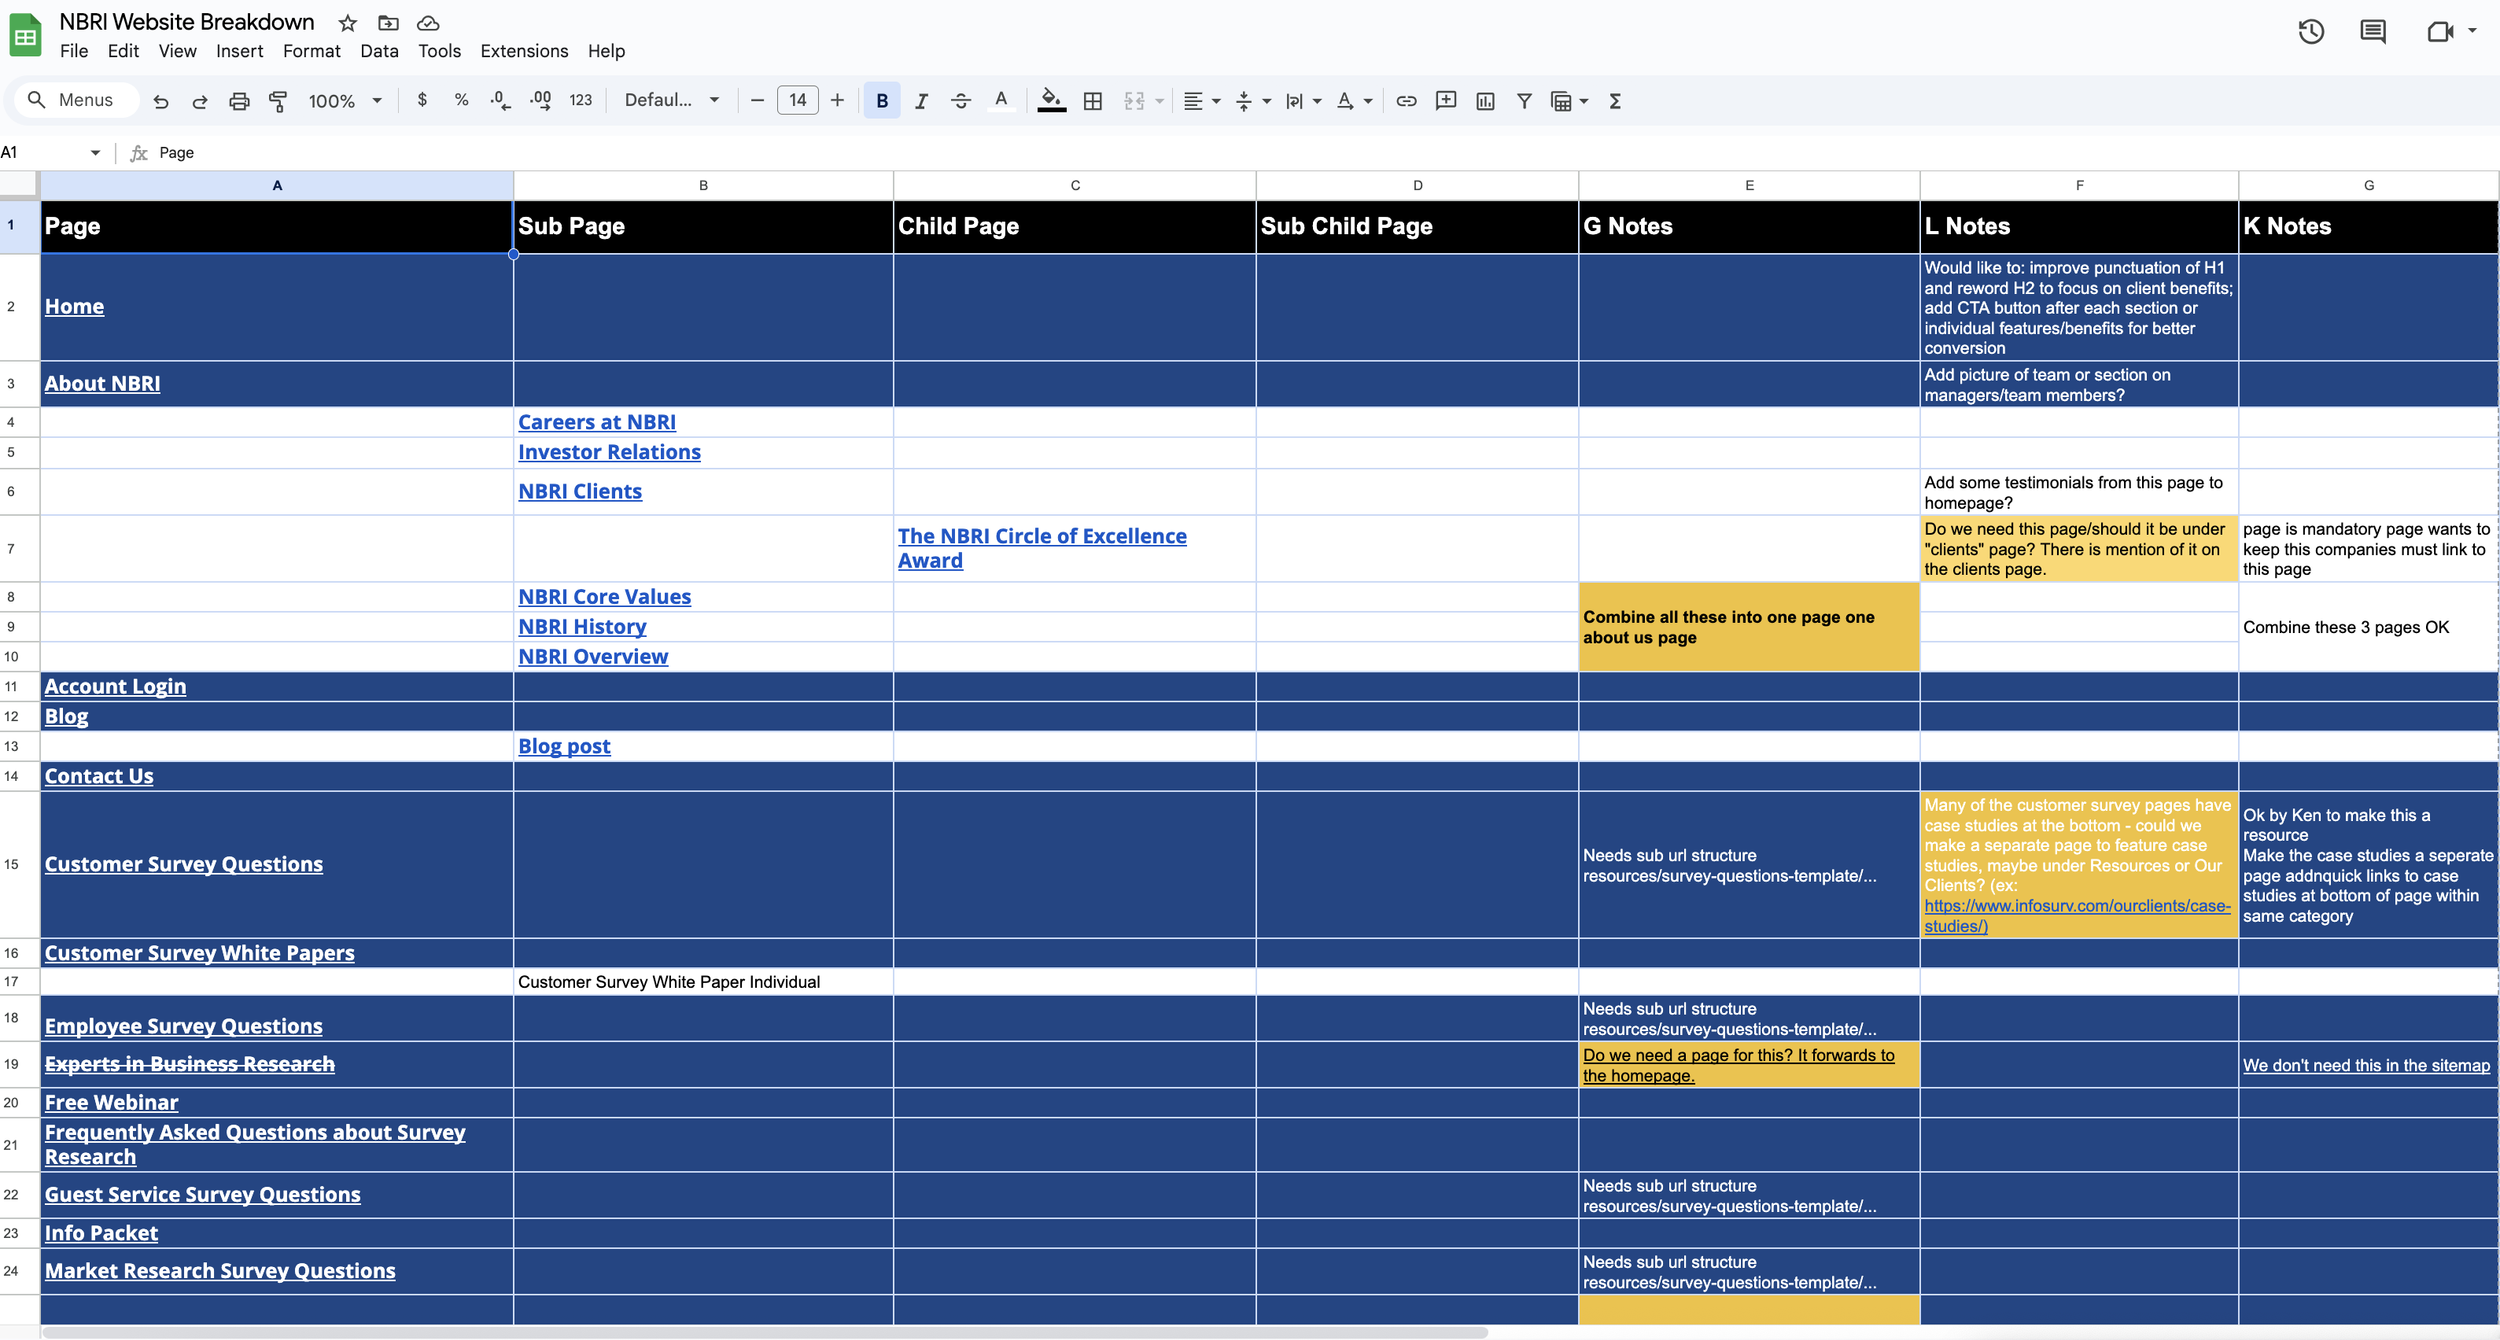The image size is (2500, 1340).
Task: Open the comments panel icon
Action: tap(2373, 32)
